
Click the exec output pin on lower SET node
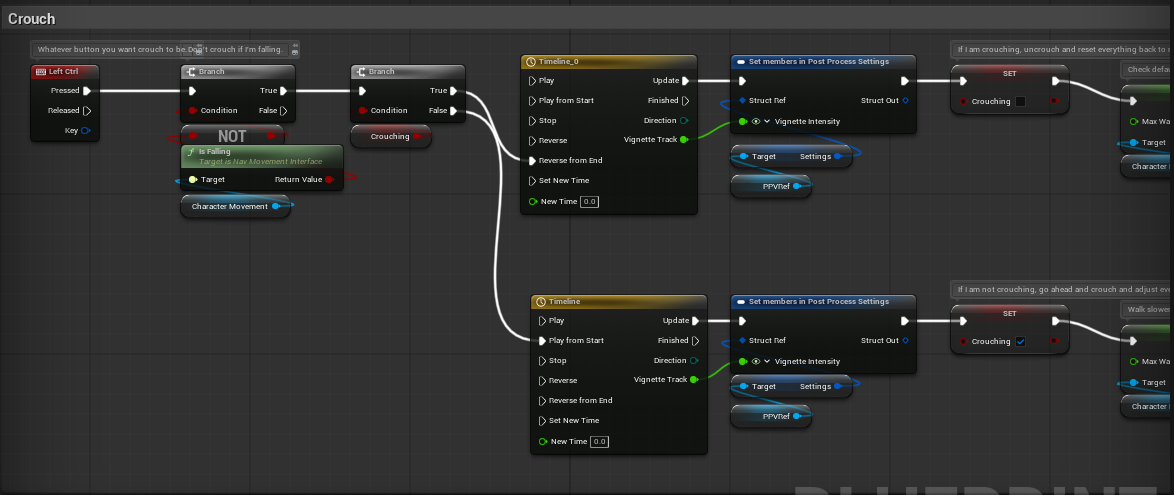(1056, 321)
